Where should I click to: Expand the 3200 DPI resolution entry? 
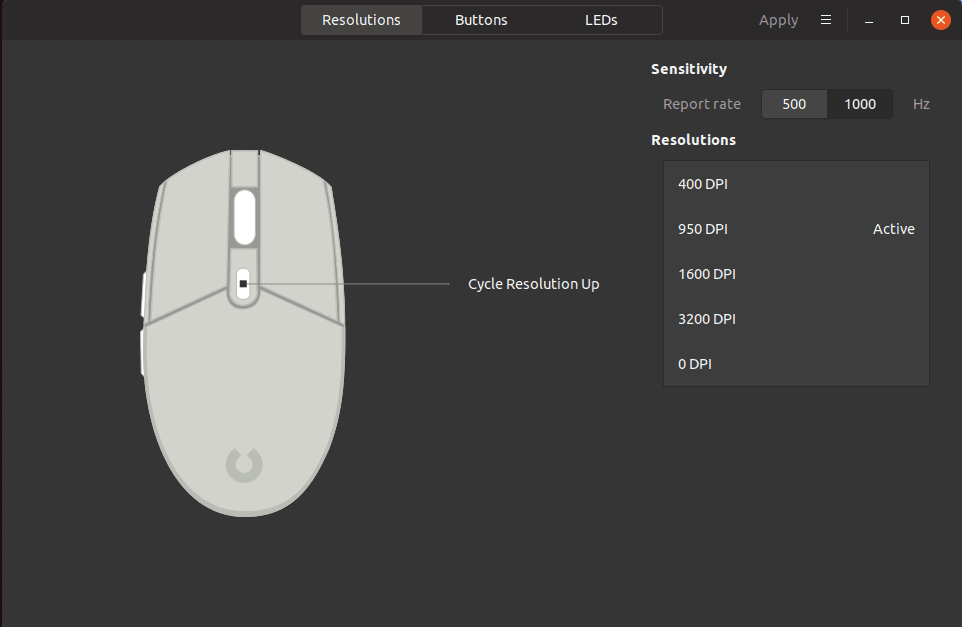707,318
